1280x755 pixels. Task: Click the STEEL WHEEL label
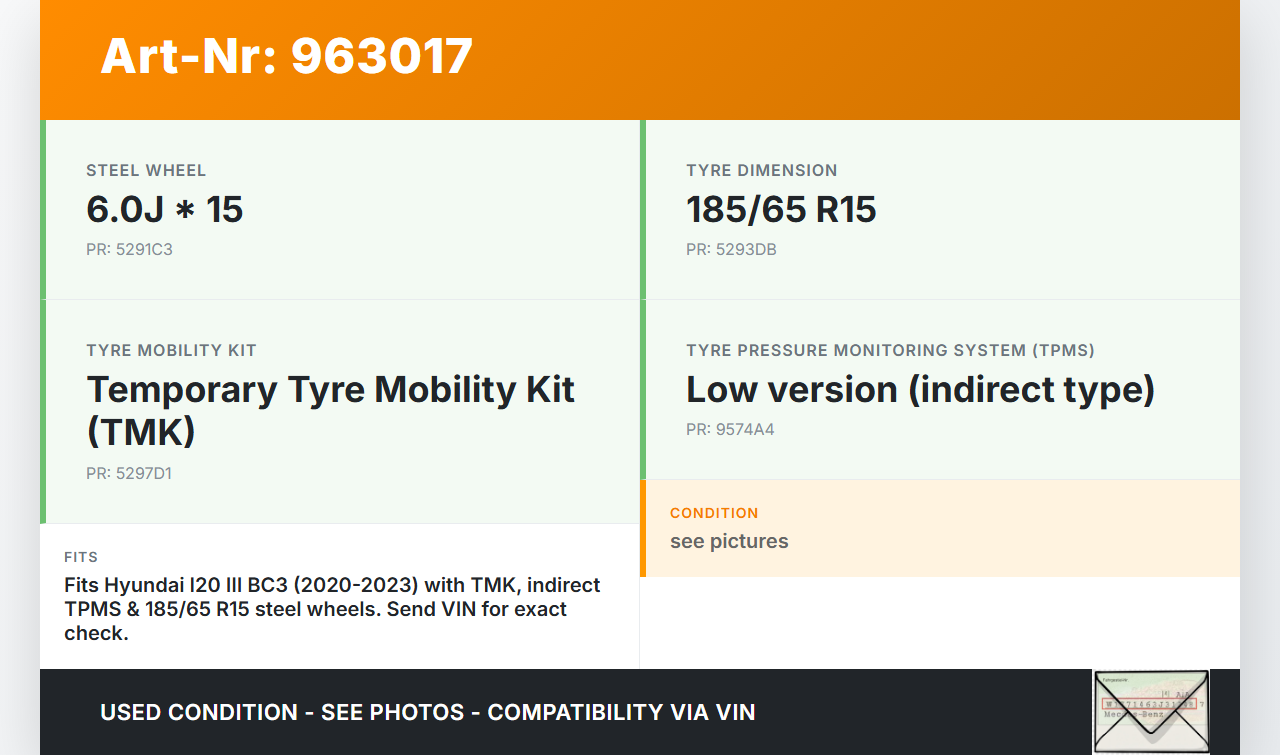click(x=146, y=171)
